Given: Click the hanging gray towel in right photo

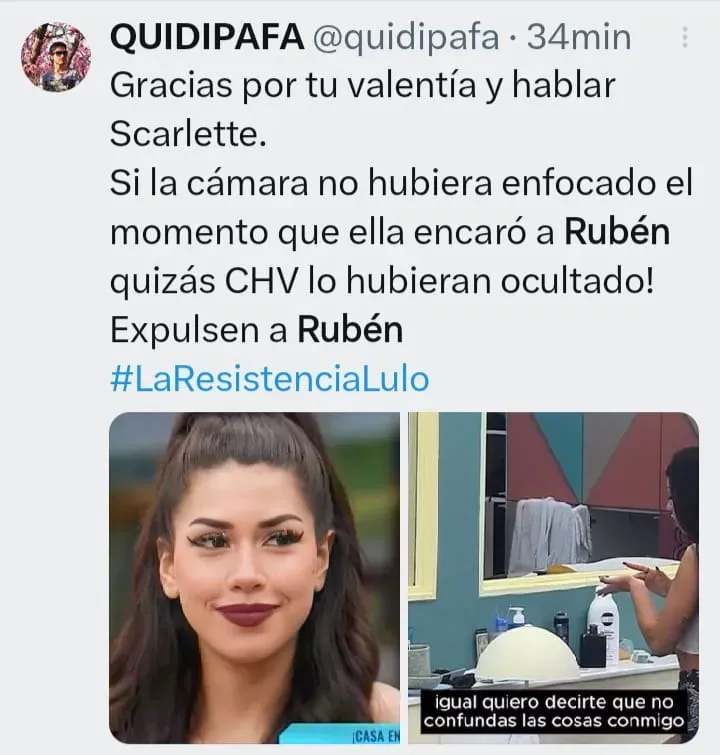Looking at the screenshot, I should pos(550,536).
